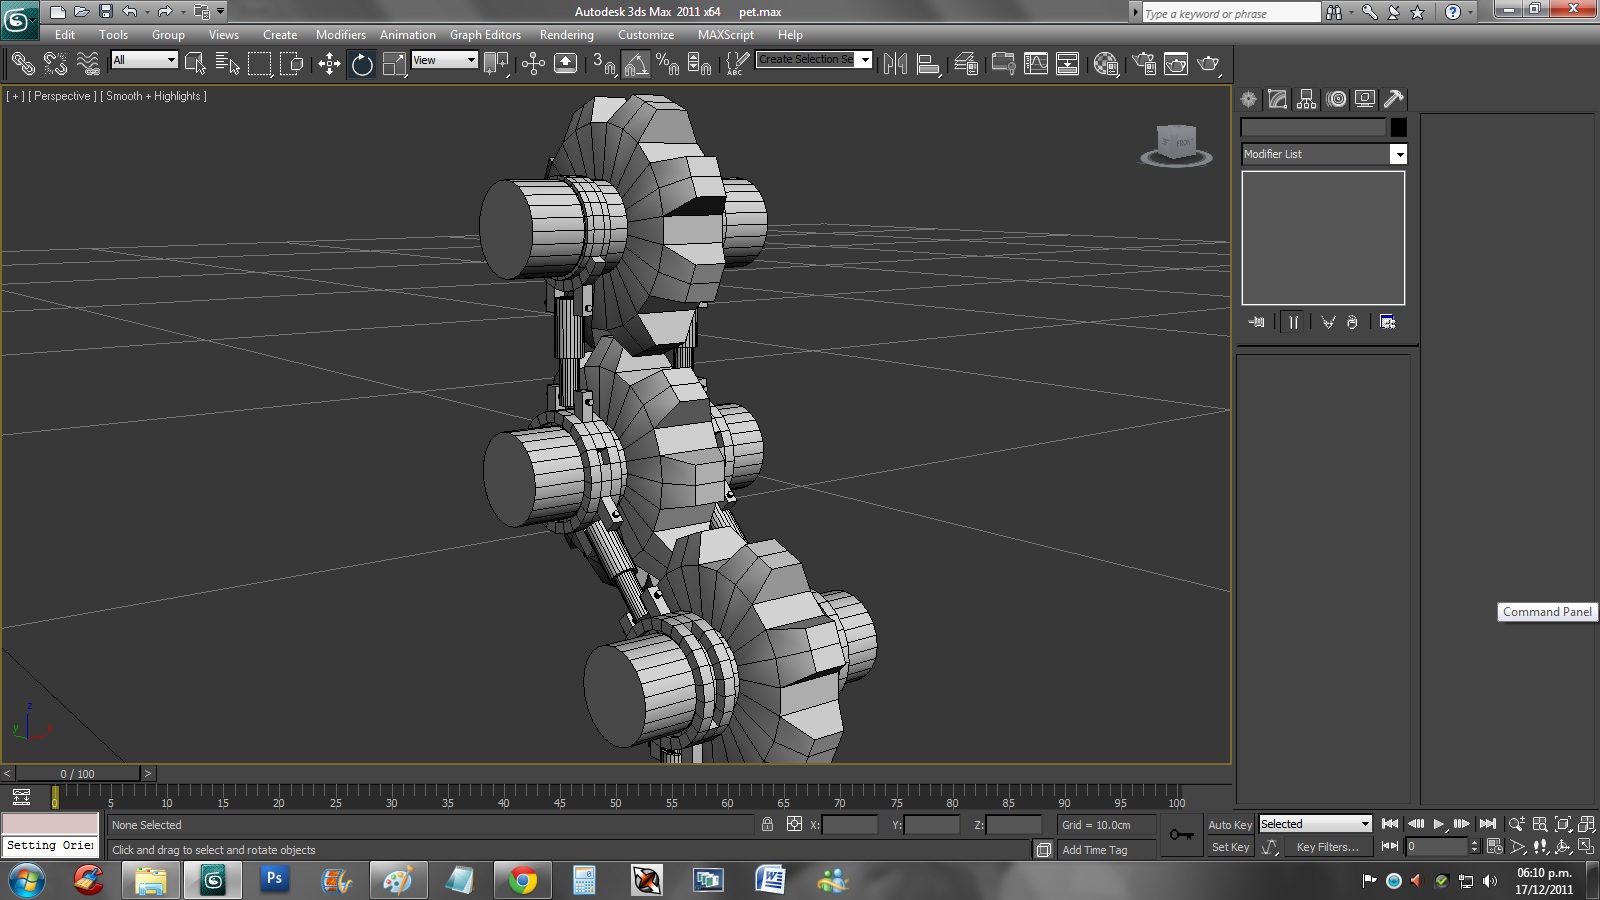Open the MAXScript menu
This screenshot has width=1600, height=900.
pyautogui.click(x=726, y=35)
